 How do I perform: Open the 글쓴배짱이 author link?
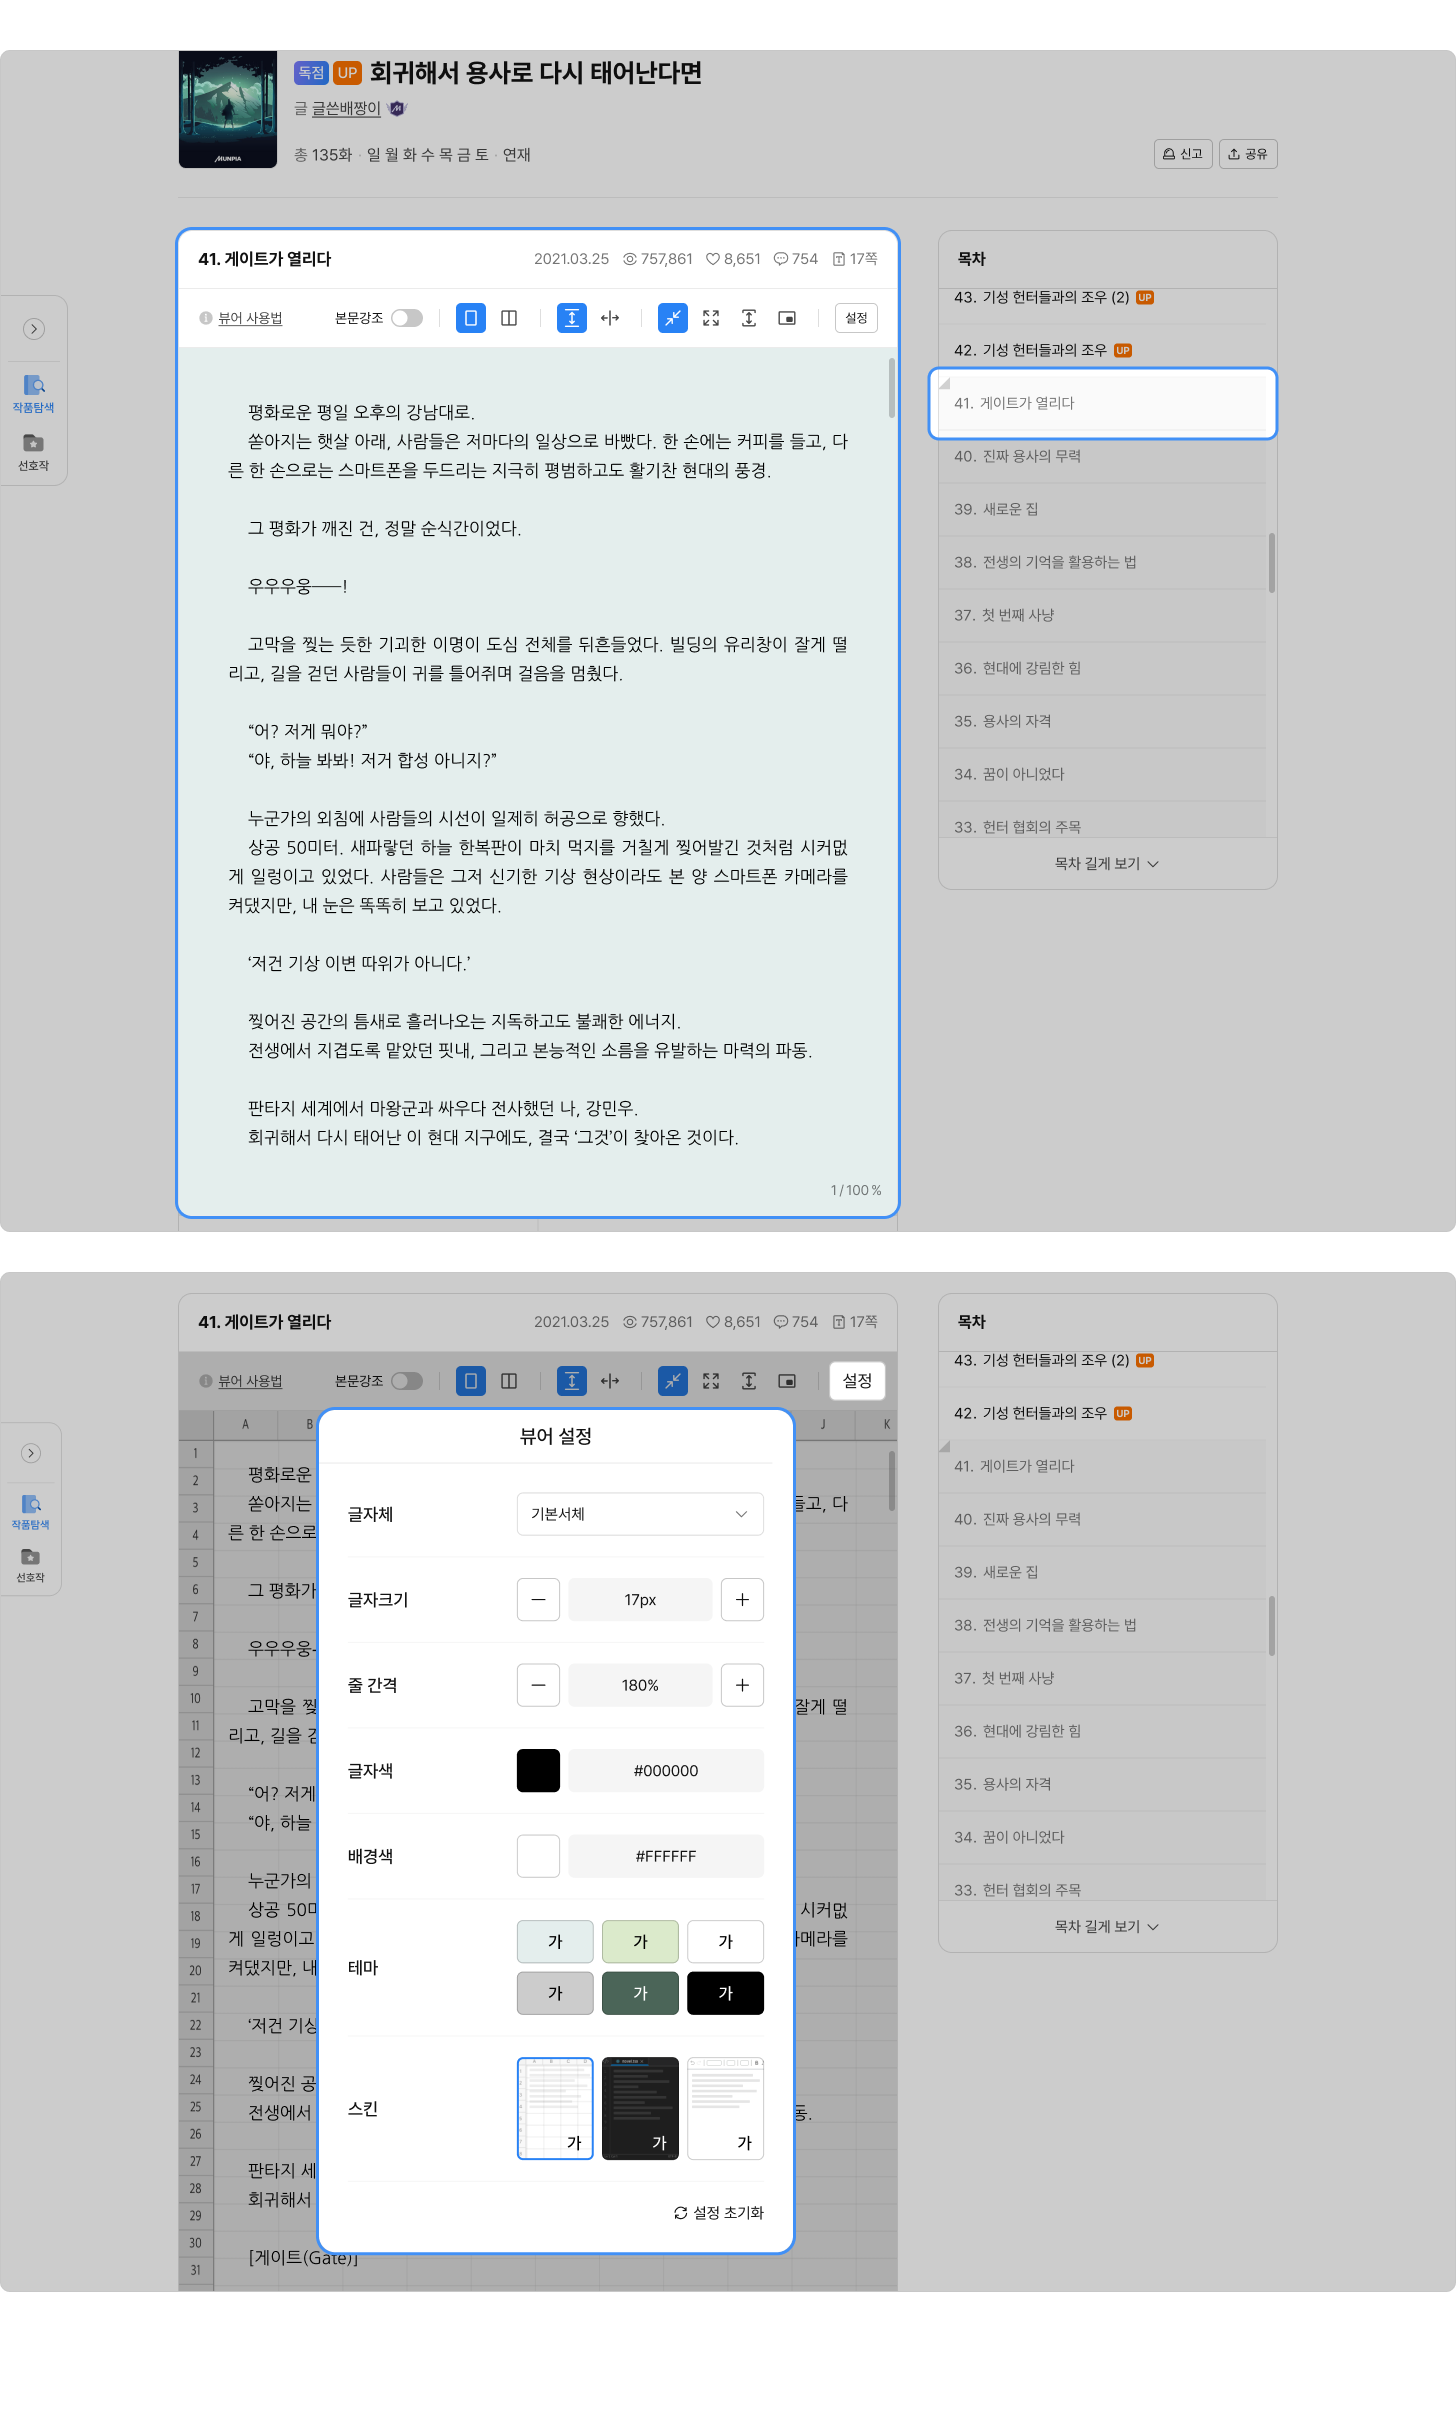coord(346,108)
